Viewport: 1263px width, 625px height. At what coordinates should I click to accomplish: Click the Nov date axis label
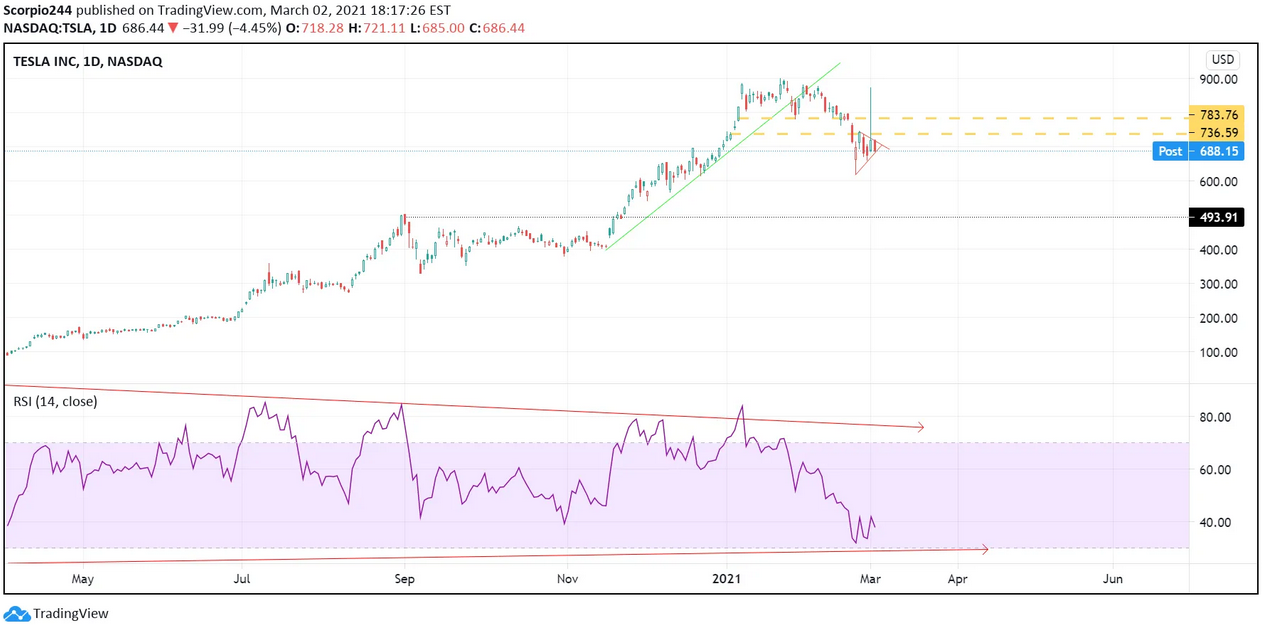(x=567, y=579)
